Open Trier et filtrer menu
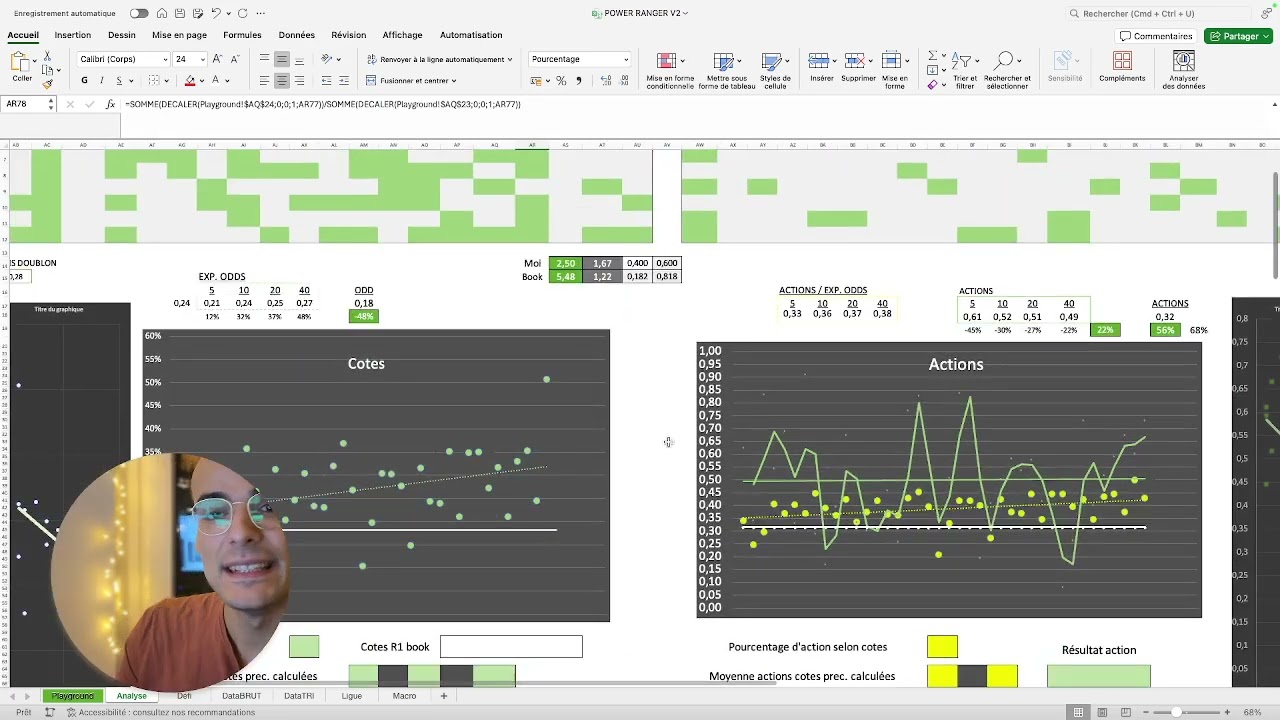 coord(965,69)
